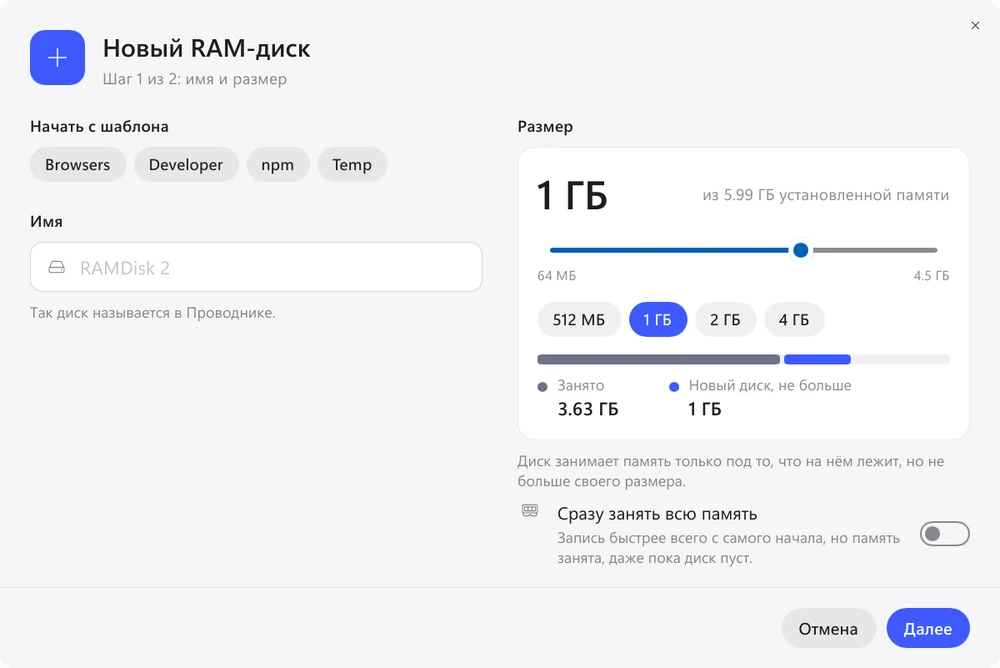The height and width of the screenshot is (668, 1000).
Task: Click the blue plus icon beside the title
Action: (x=57, y=57)
